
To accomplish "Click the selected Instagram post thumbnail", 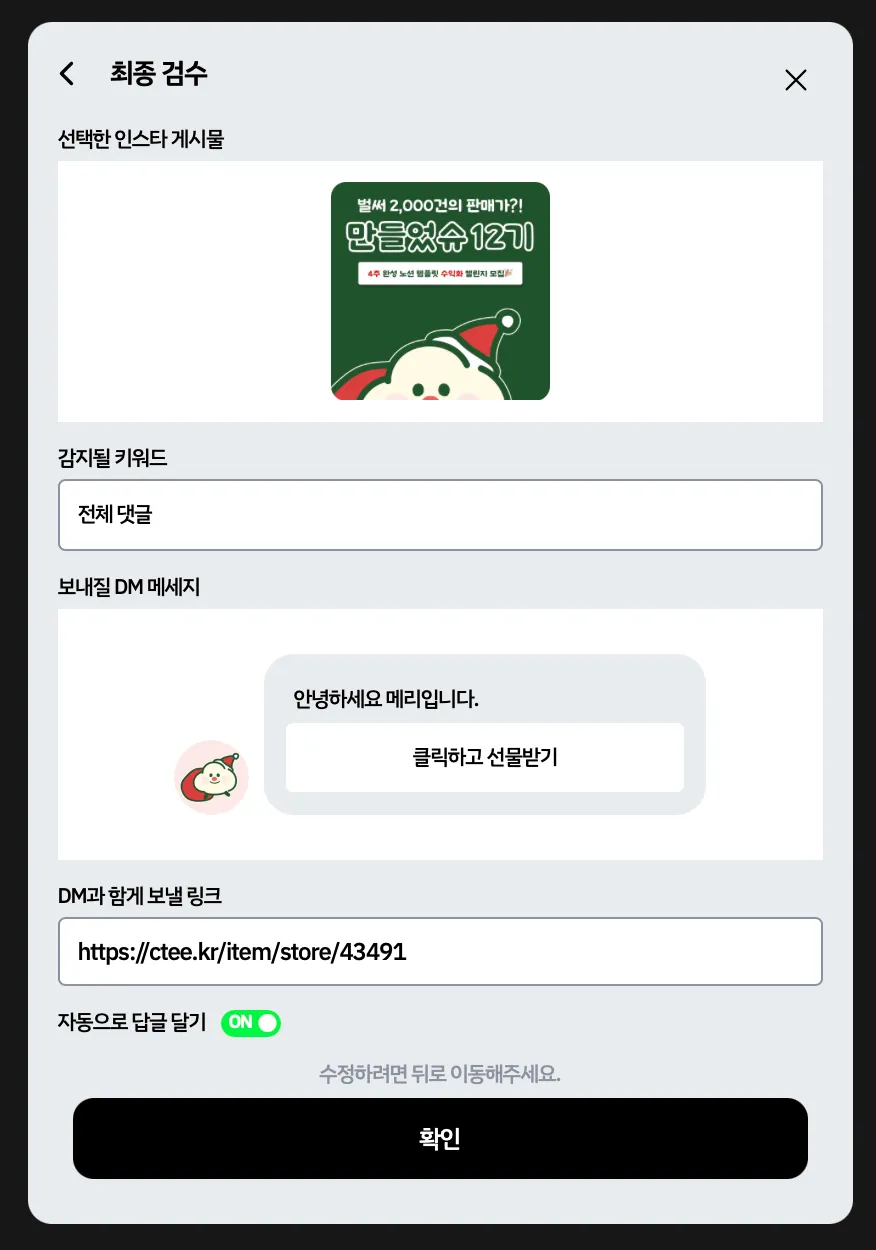I will click(440, 291).
